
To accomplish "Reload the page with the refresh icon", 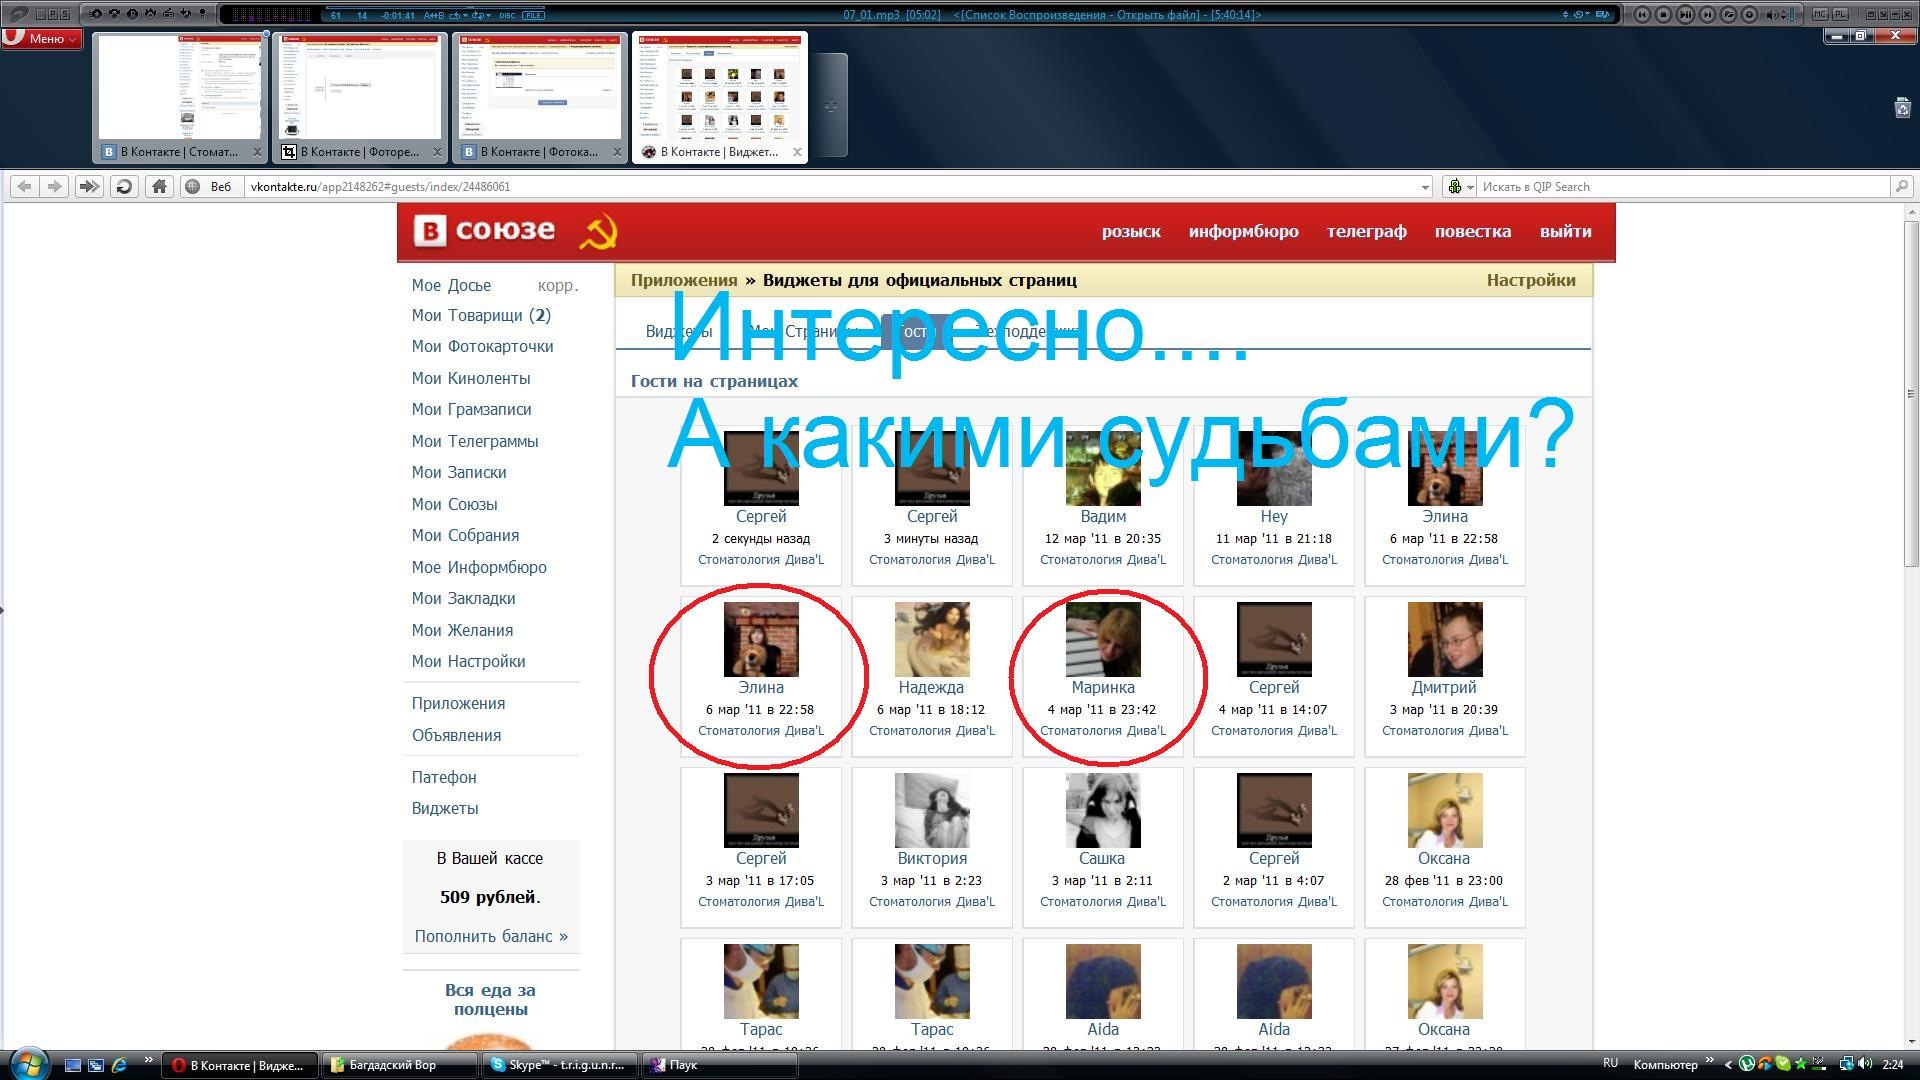I will pyautogui.click(x=124, y=186).
